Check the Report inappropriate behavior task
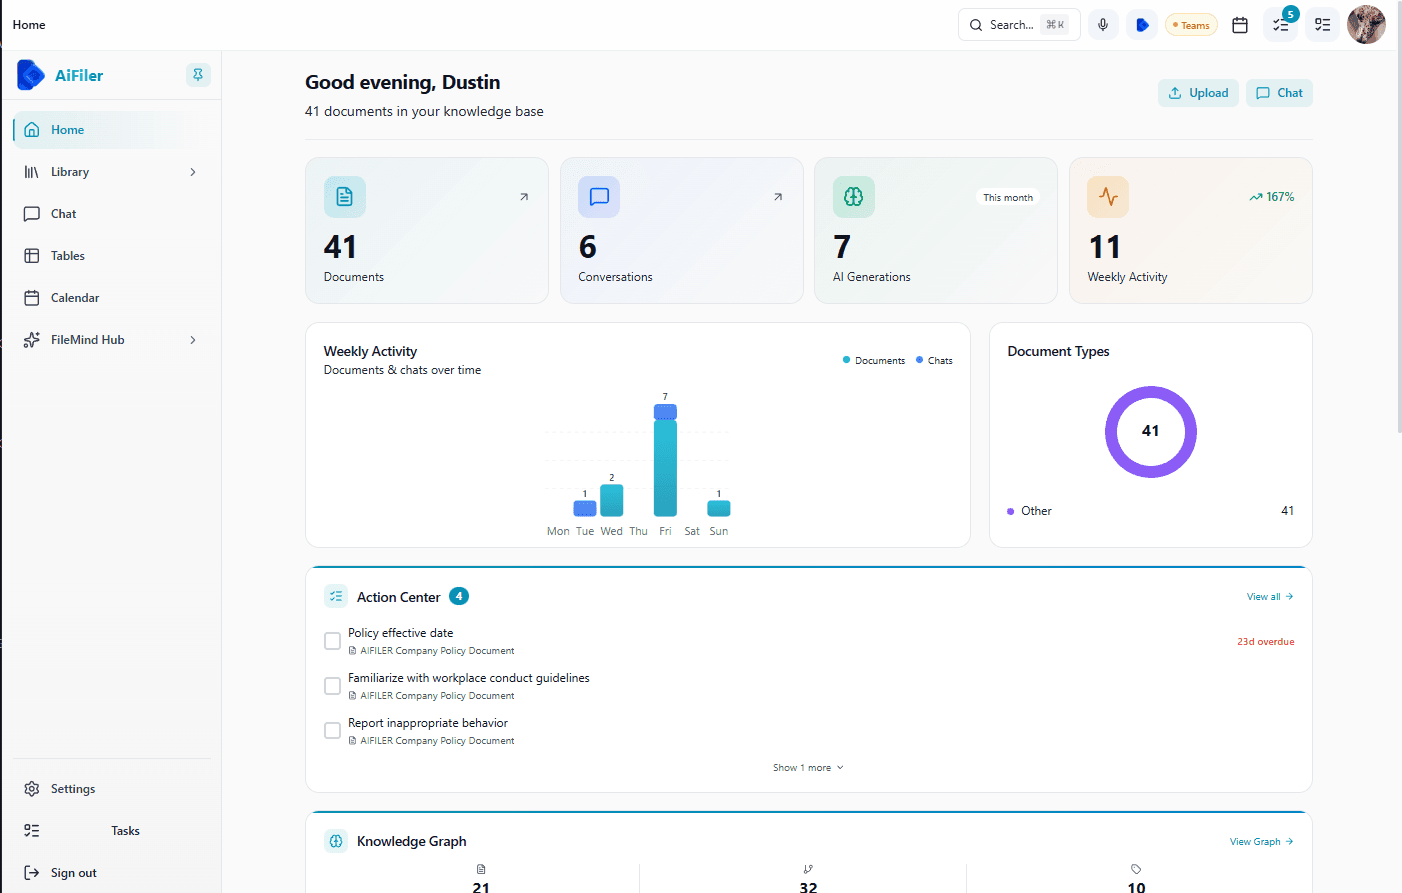Image resolution: width=1402 pixels, height=893 pixels. pyautogui.click(x=333, y=731)
